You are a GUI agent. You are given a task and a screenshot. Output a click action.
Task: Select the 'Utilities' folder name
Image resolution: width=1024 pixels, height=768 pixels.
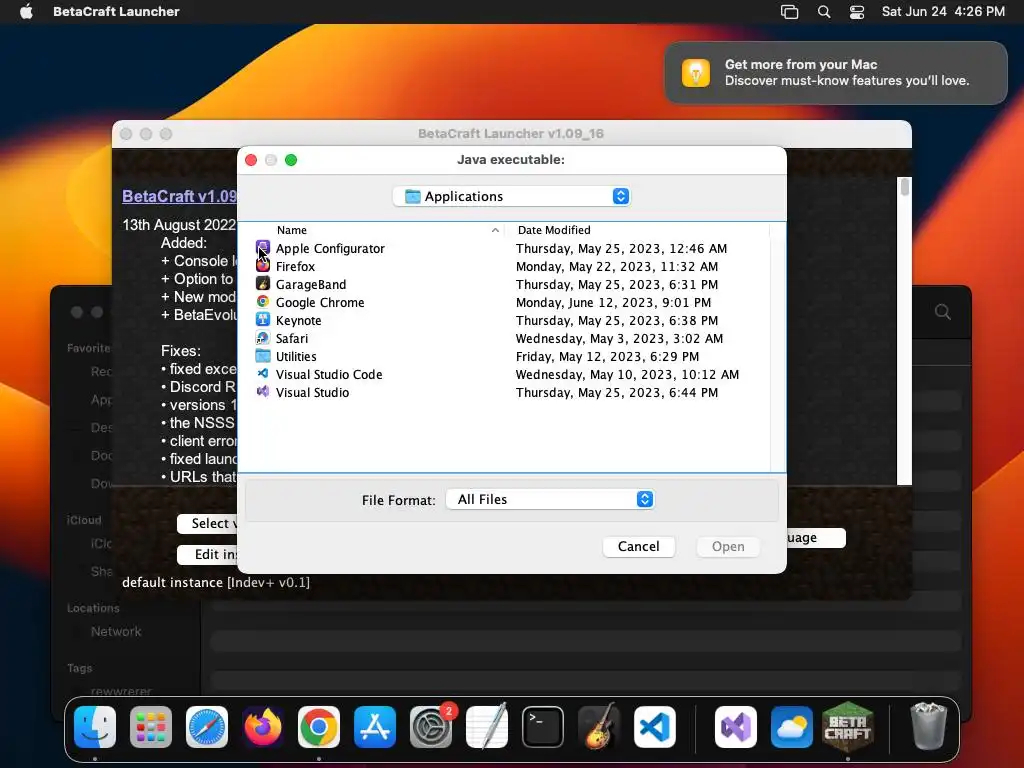296,357
